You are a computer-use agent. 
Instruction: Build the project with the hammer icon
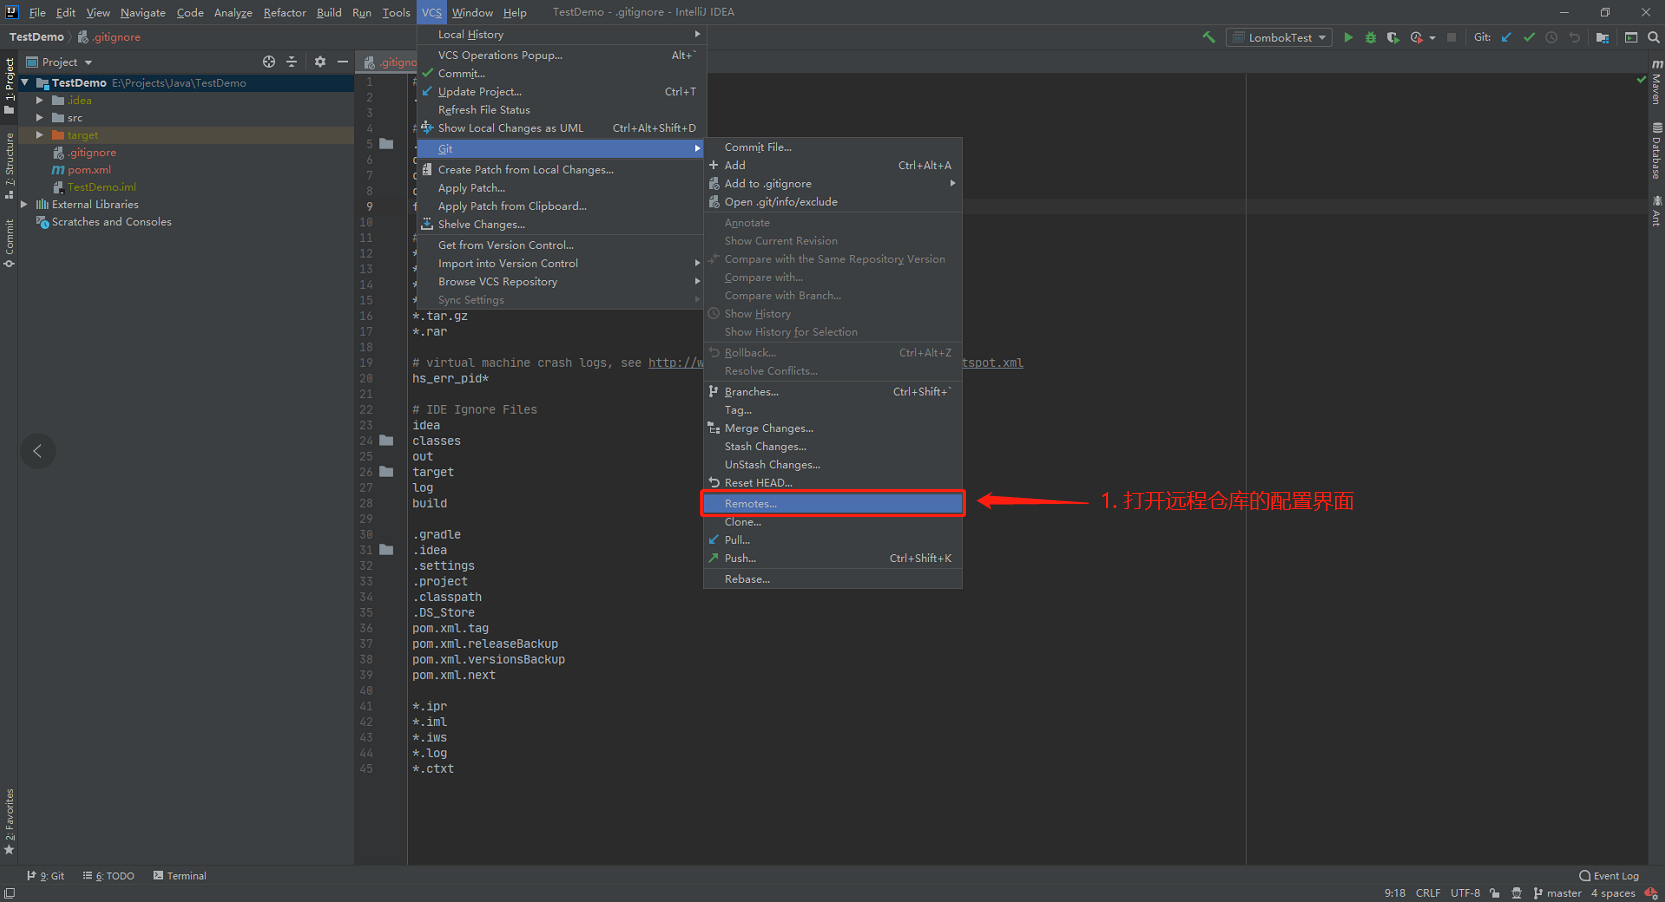tap(1209, 37)
